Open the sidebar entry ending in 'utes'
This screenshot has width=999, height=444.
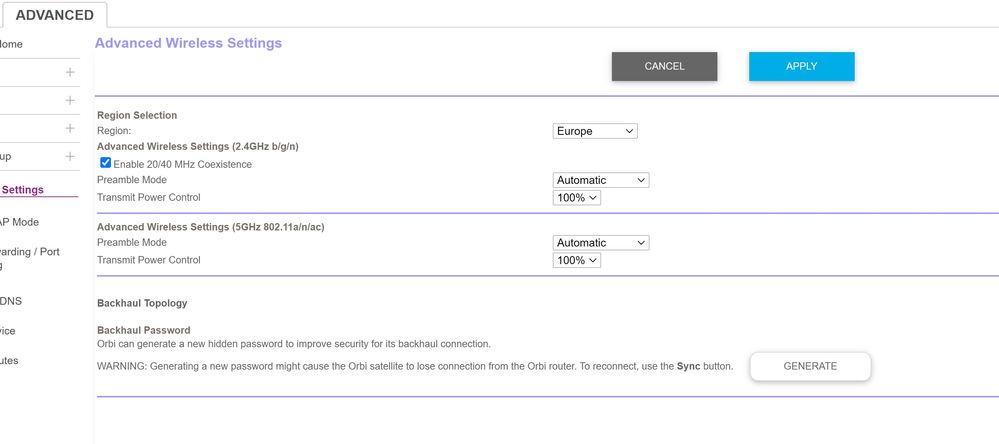(x=9, y=361)
